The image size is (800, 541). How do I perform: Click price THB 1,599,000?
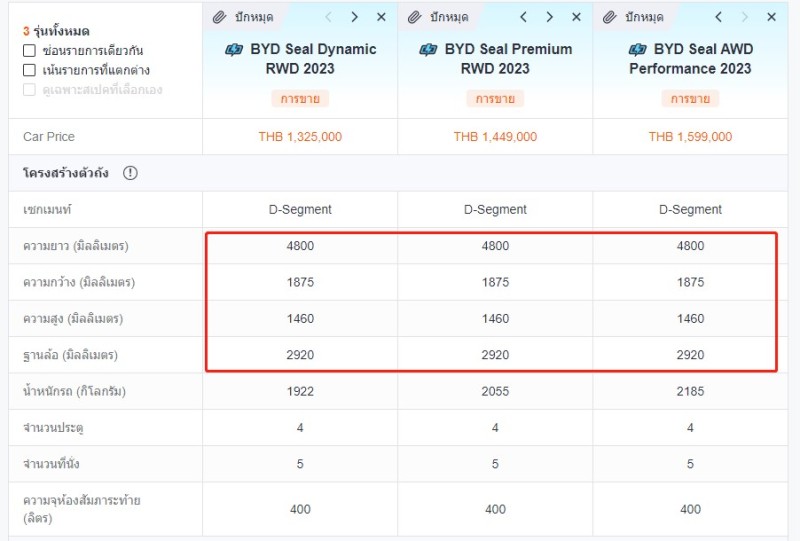pos(690,137)
